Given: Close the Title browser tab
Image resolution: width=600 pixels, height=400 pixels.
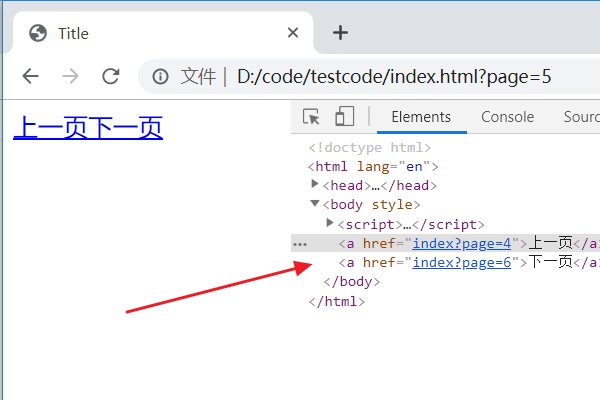Looking at the screenshot, I should click(x=293, y=33).
